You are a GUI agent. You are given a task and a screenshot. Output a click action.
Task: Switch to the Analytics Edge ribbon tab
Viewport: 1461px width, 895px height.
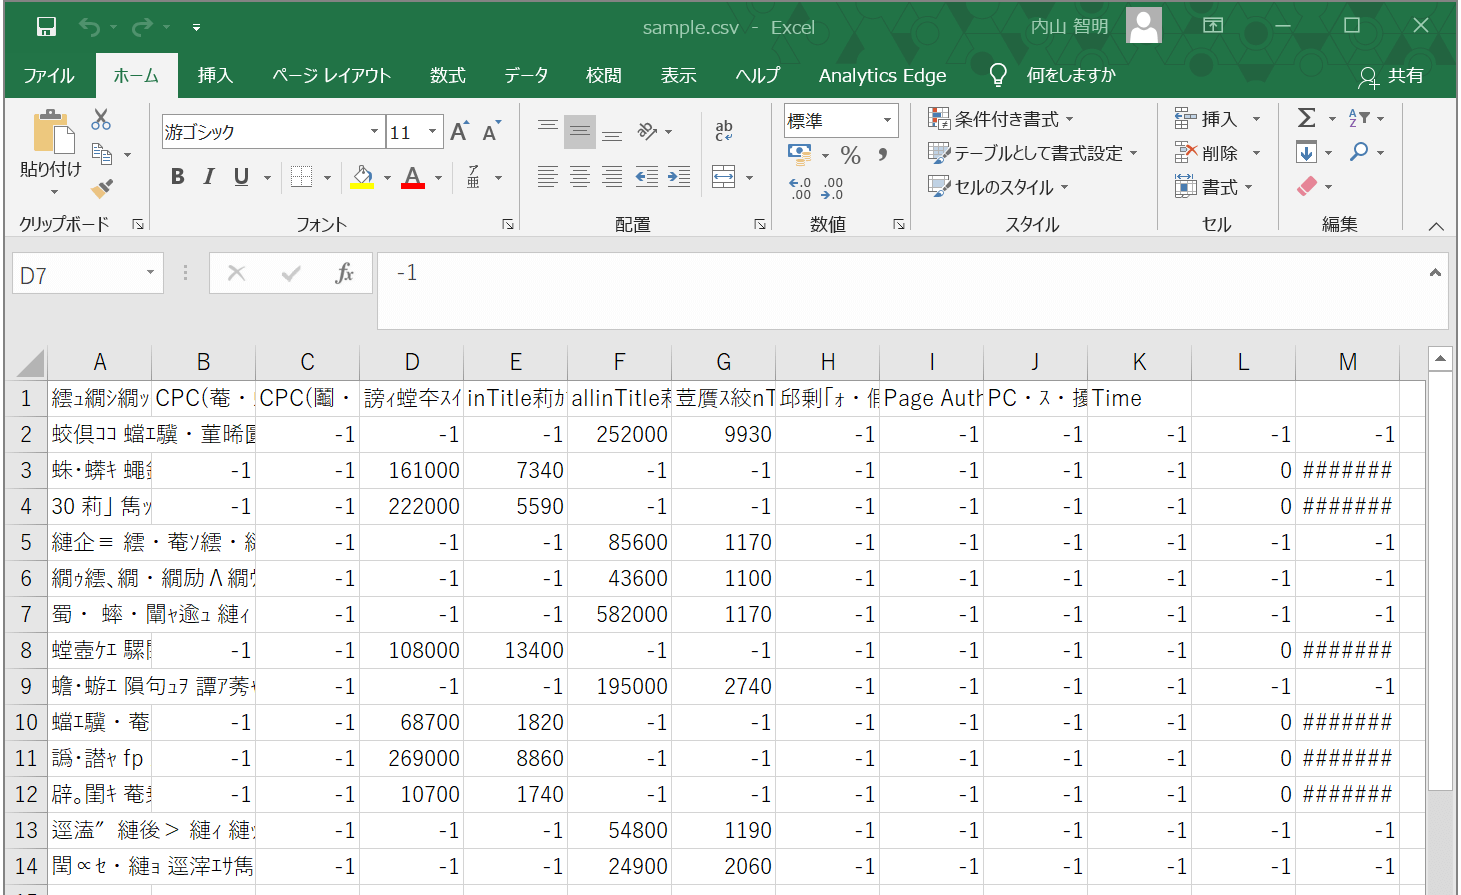click(882, 75)
